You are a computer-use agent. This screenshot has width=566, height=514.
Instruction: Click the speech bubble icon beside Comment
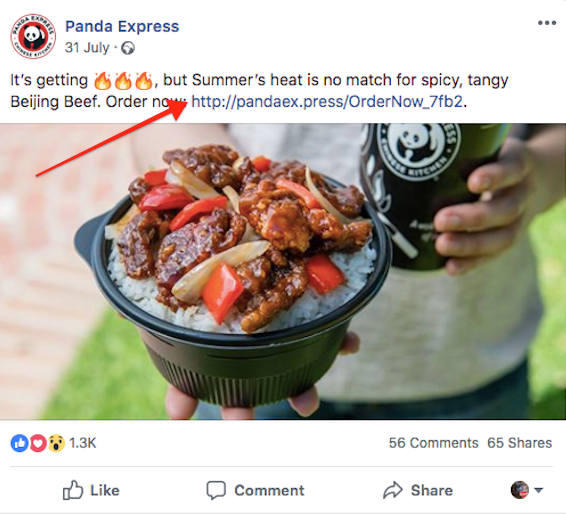[216, 490]
